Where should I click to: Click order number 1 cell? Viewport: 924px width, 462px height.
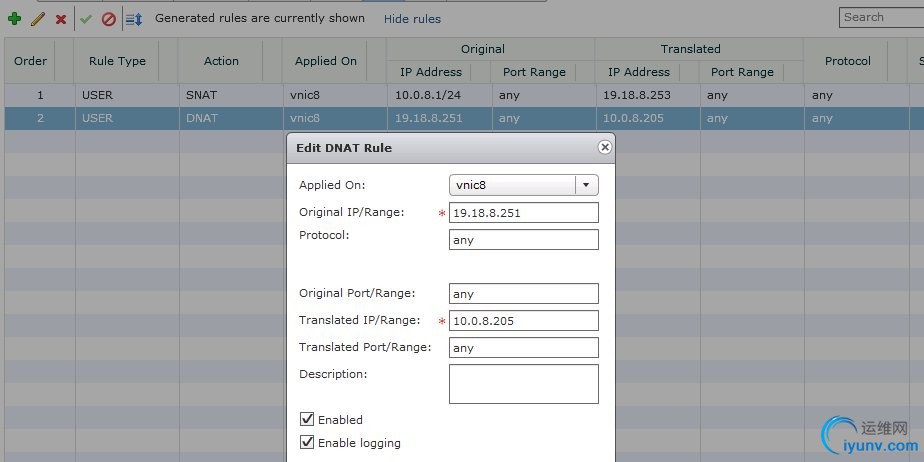coord(40,95)
